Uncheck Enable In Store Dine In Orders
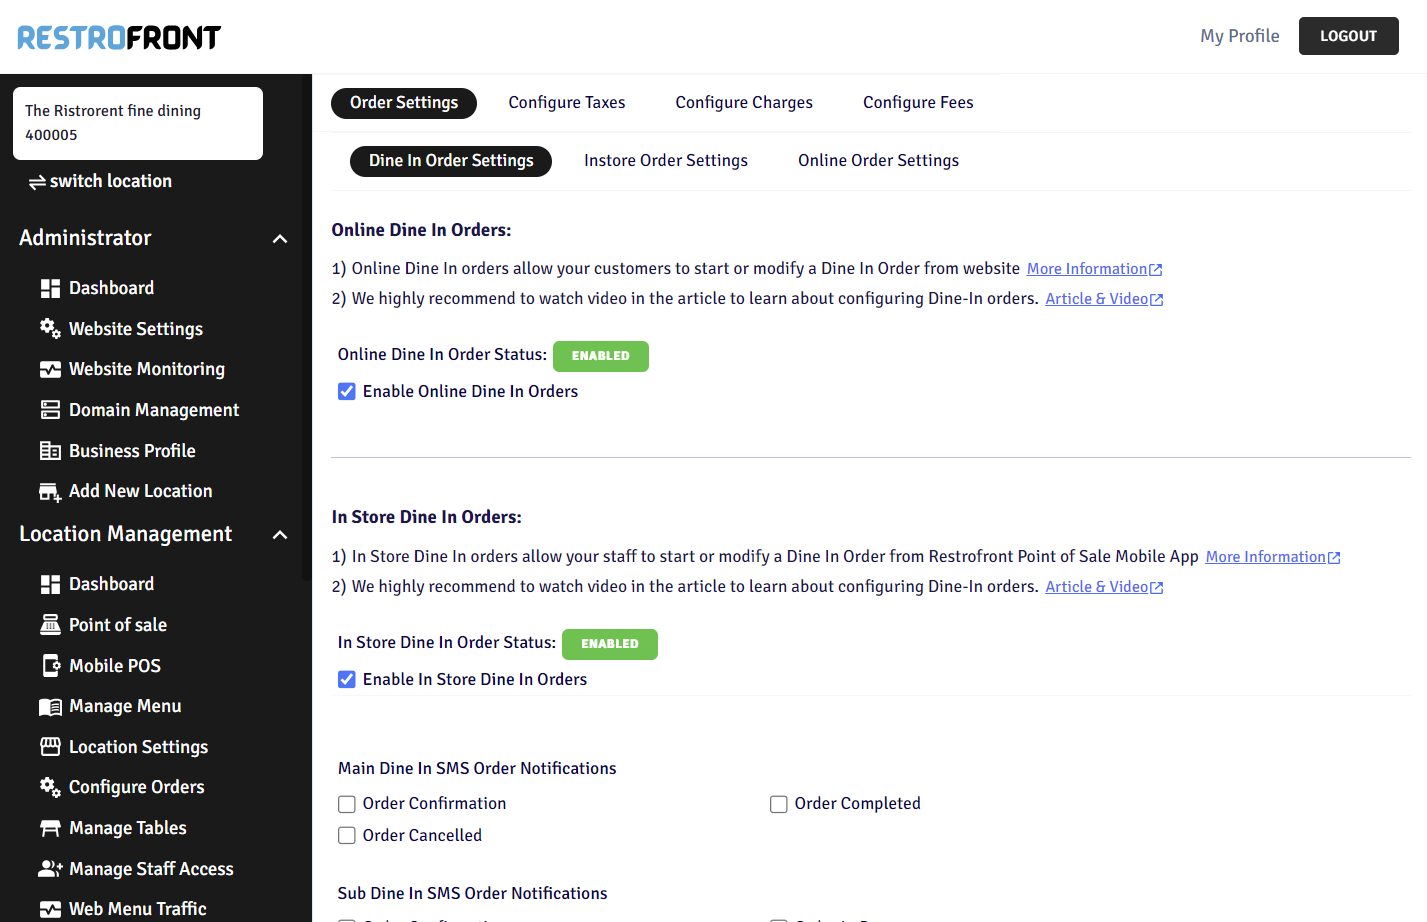The height and width of the screenshot is (922, 1427). coord(347,679)
